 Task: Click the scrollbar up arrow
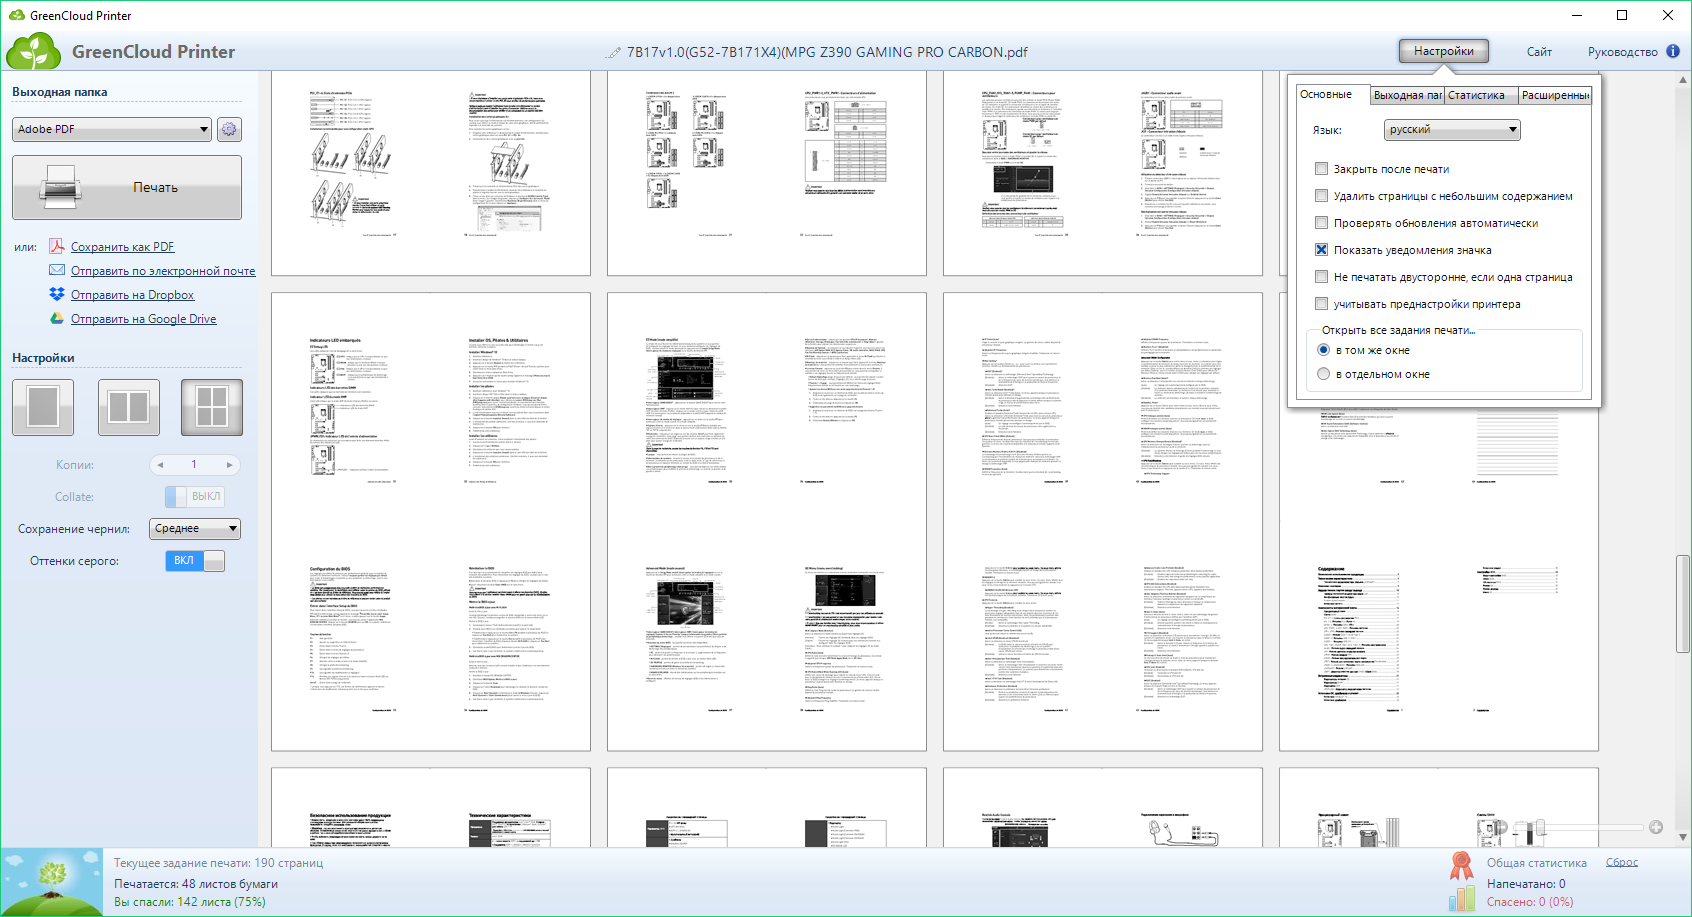click(x=1682, y=79)
